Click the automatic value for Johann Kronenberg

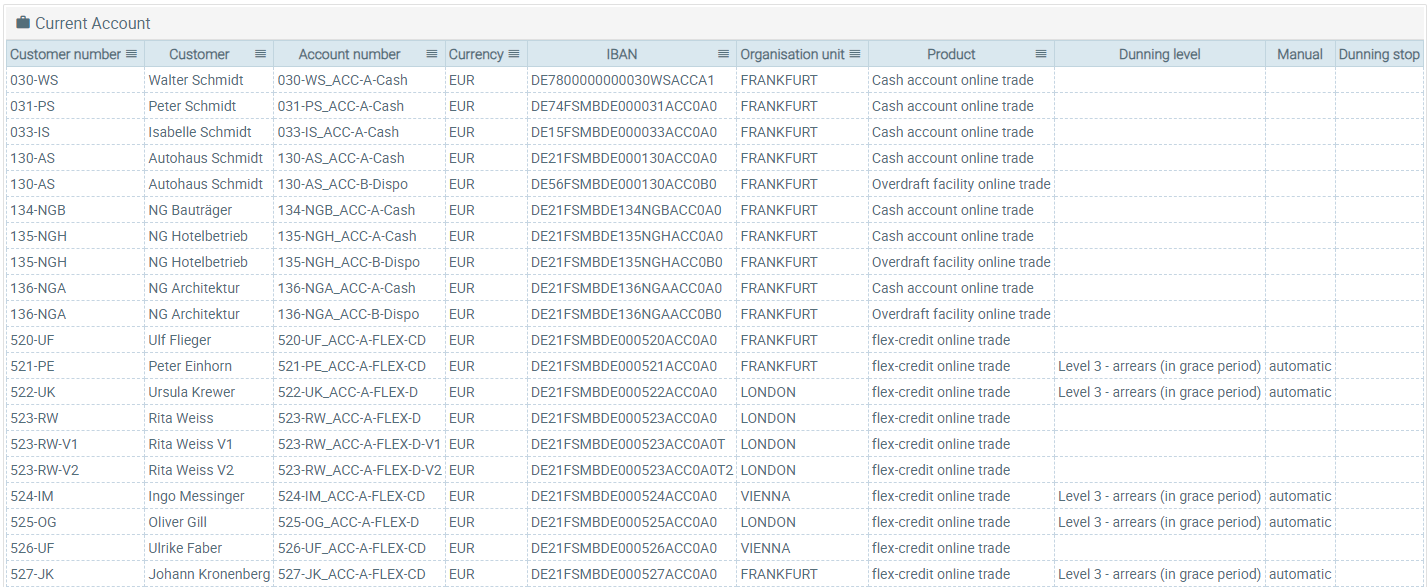(x=1300, y=574)
